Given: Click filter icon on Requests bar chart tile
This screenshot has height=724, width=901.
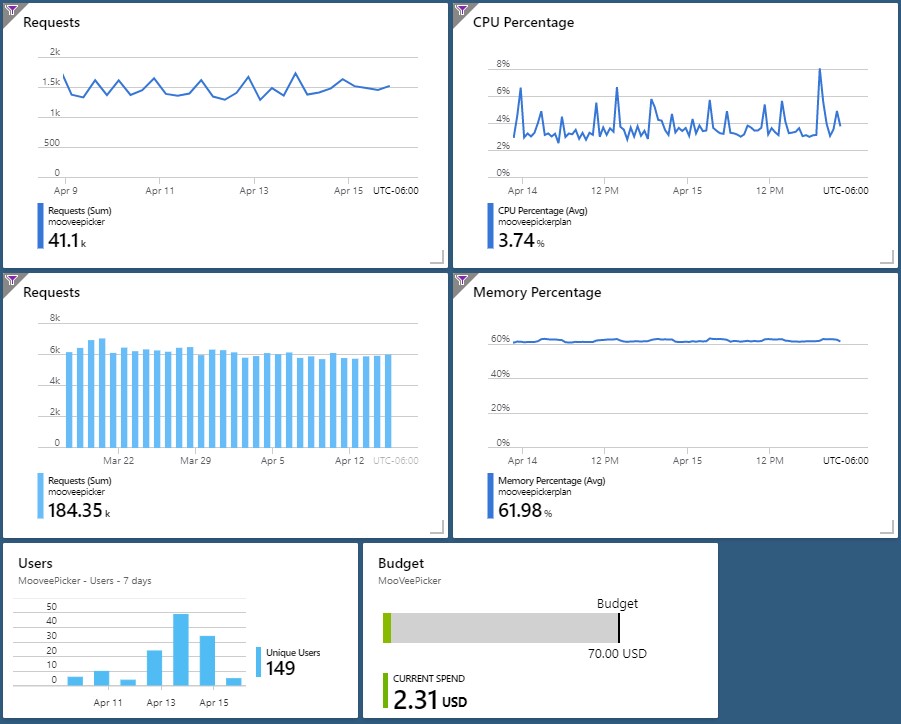Looking at the screenshot, I should click(x=11, y=280).
